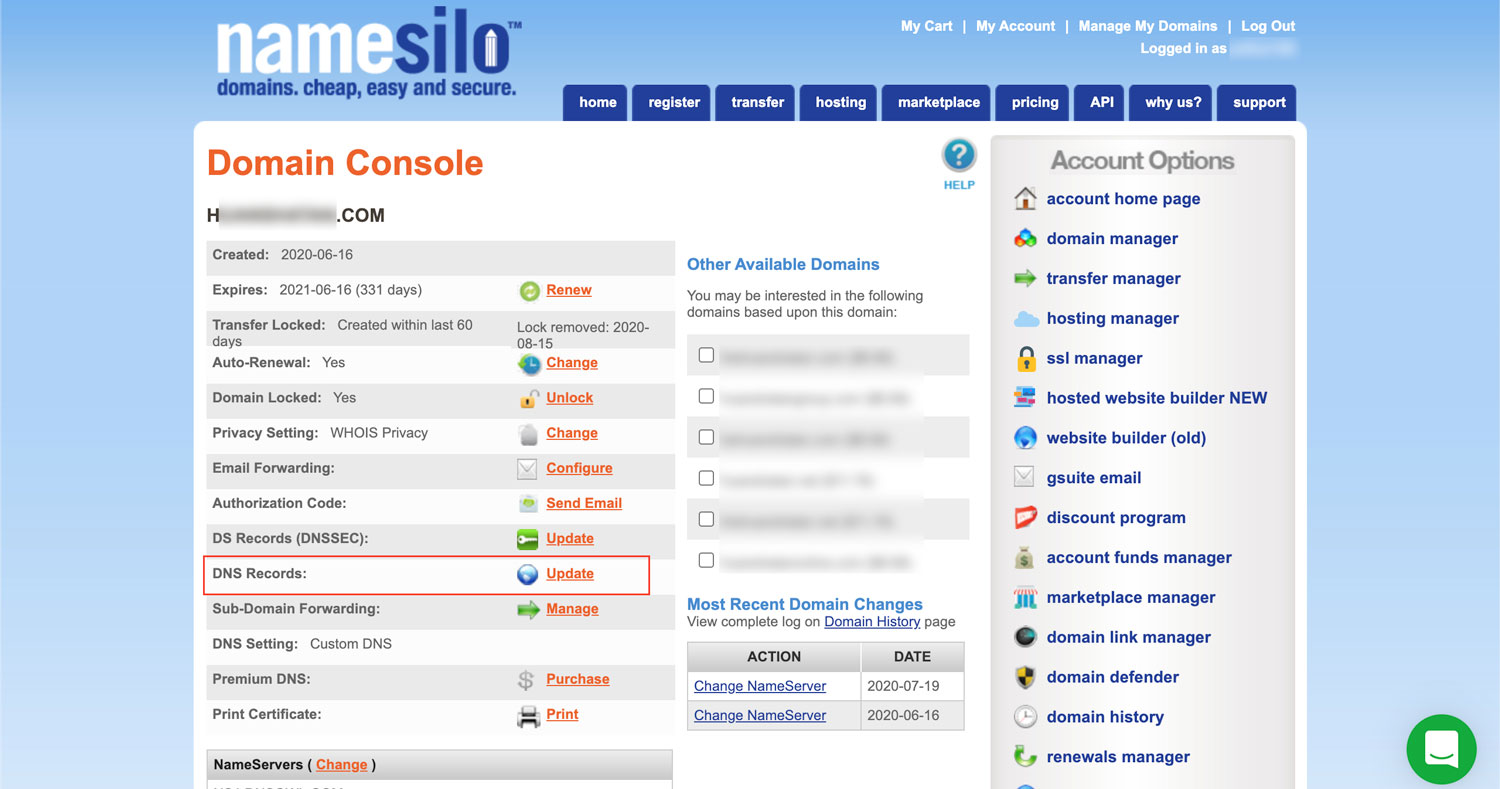Click the green Renew refresh icon
The image size is (1500, 789).
[x=529, y=291]
